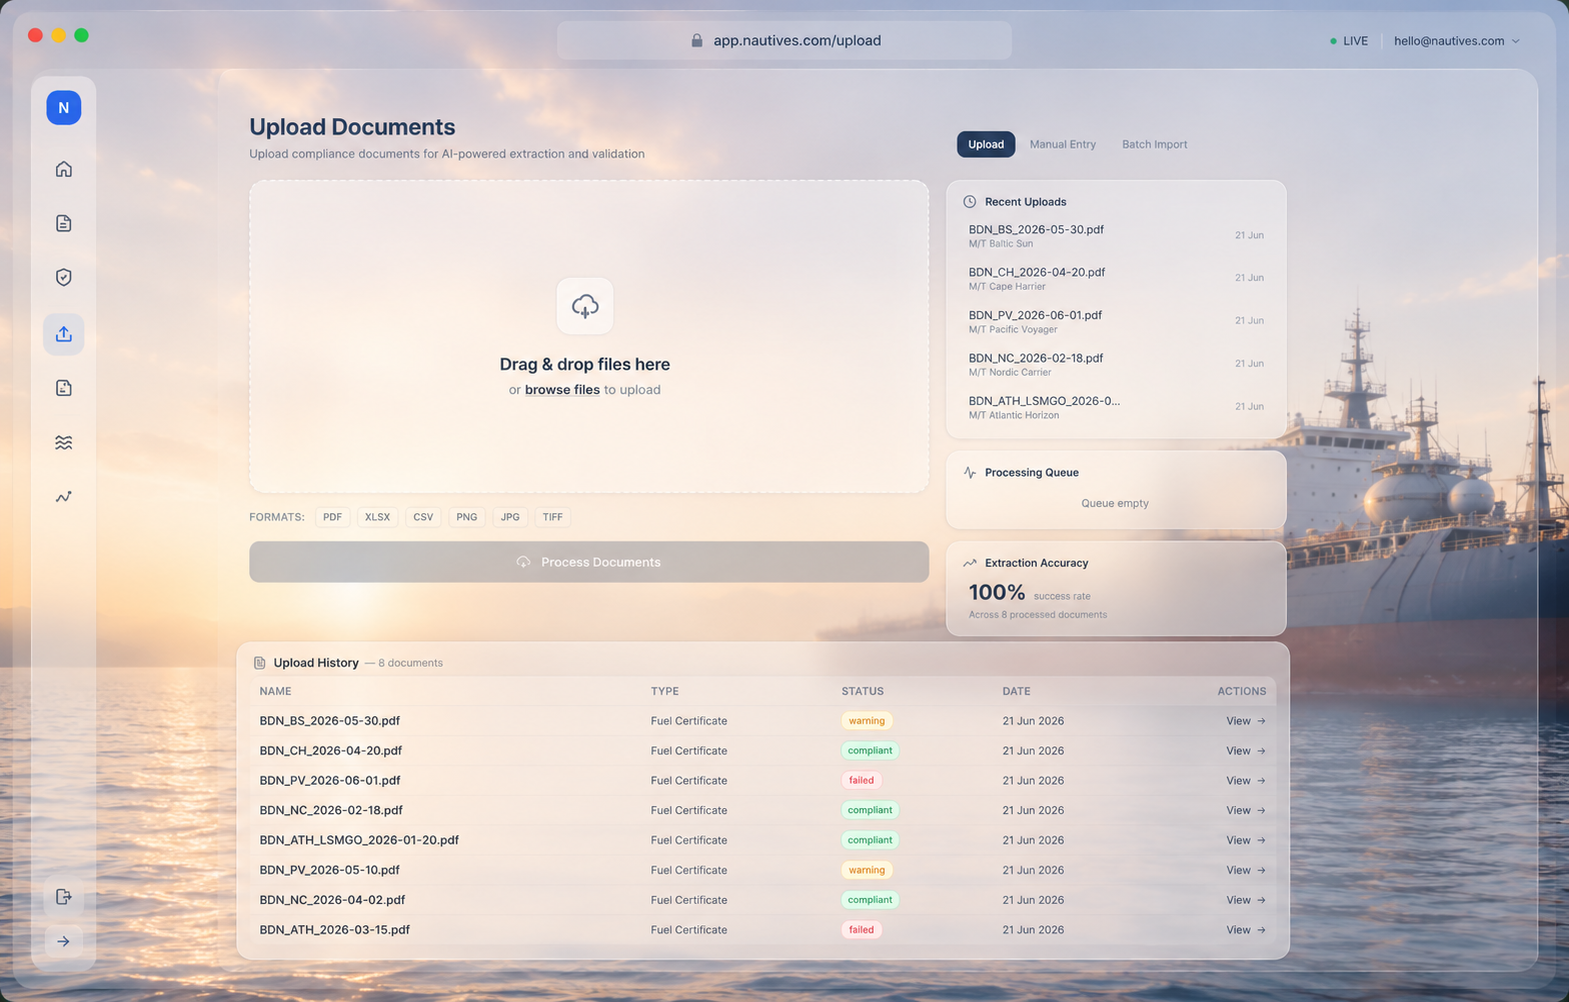Viewport: 1569px width, 1002px height.
Task: Open the documents sidebar icon
Action: (x=63, y=223)
